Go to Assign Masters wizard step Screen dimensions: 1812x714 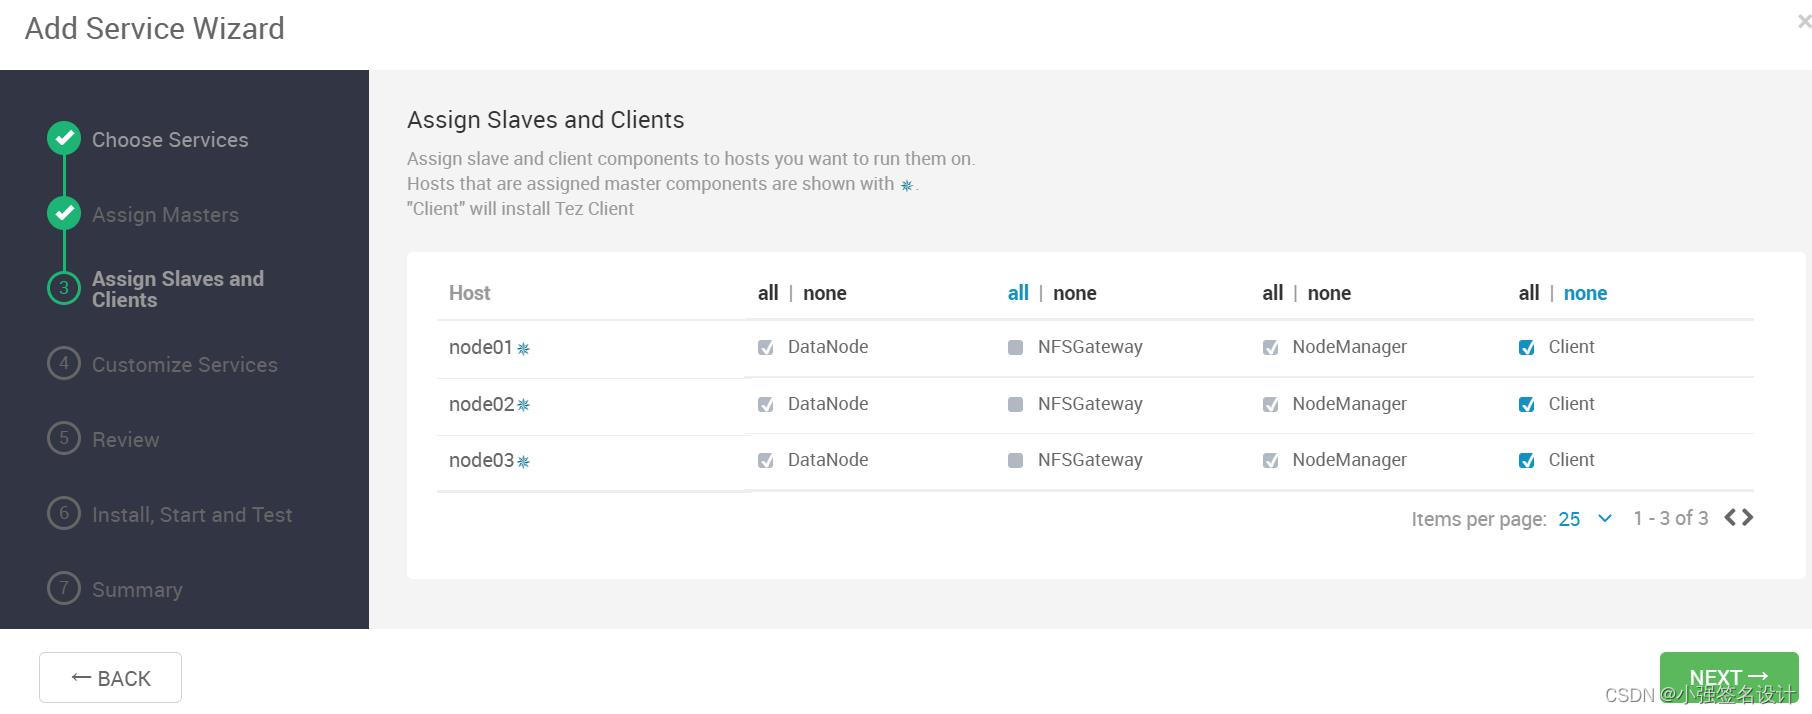tap(165, 215)
